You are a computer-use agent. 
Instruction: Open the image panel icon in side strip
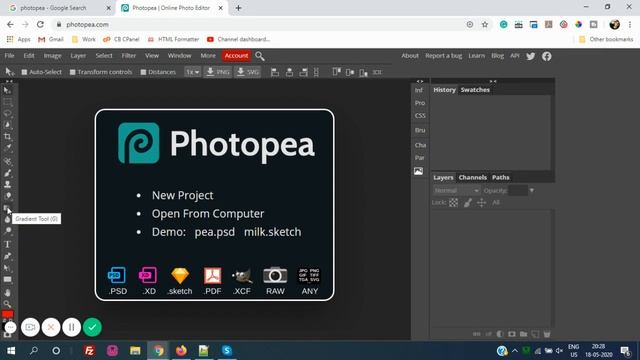click(418, 171)
